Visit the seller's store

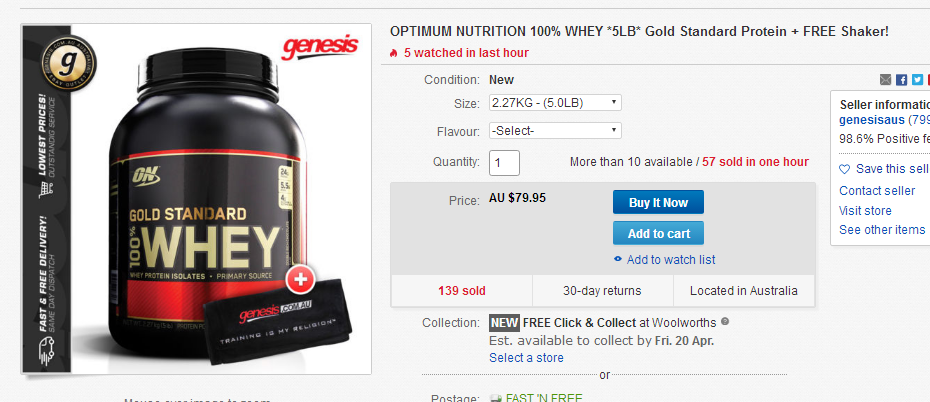tap(865, 210)
